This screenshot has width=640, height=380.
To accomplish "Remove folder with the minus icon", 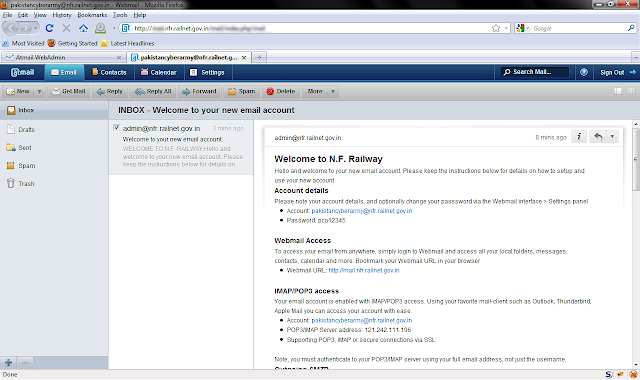I will click(25, 362).
